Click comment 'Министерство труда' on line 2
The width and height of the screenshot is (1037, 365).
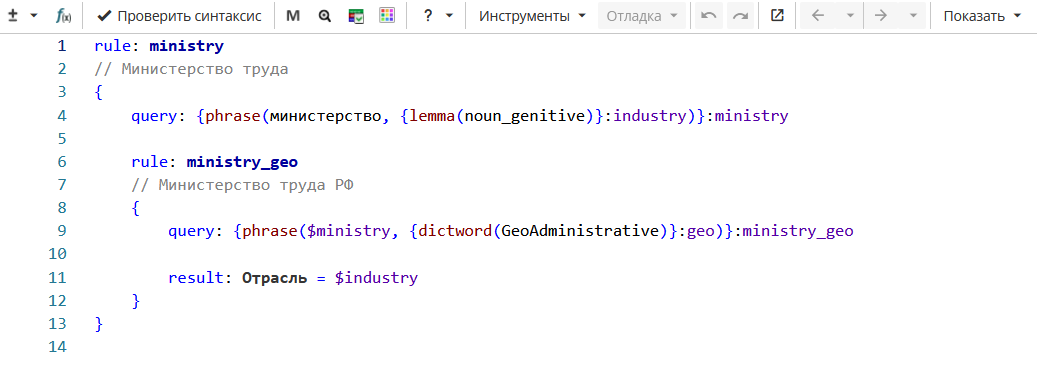click(x=191, y=69)
